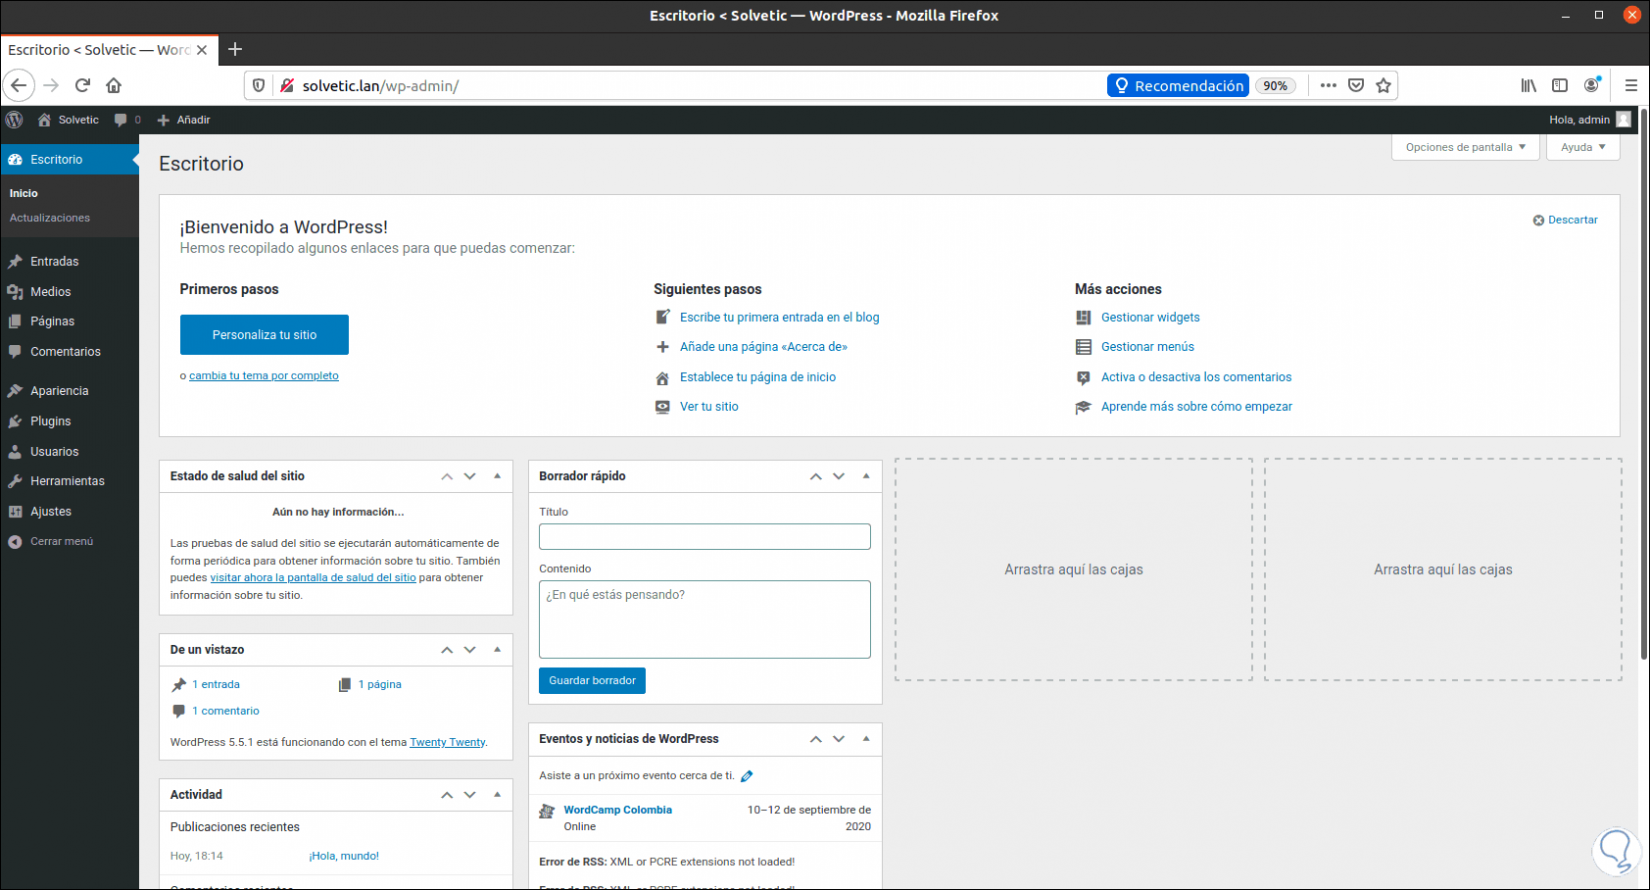1650x890 pixels.
Task: Toggle Estado de salud del sitio panel
Action: (497, 476)
